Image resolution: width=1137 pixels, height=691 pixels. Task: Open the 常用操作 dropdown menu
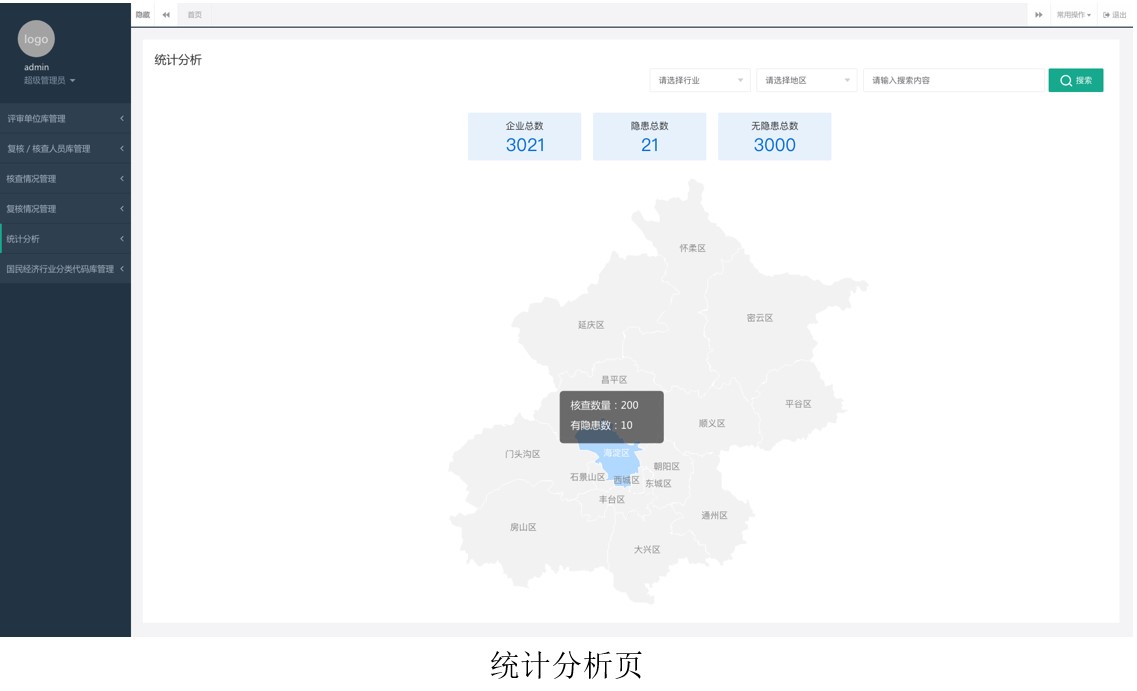point(1071,15)
